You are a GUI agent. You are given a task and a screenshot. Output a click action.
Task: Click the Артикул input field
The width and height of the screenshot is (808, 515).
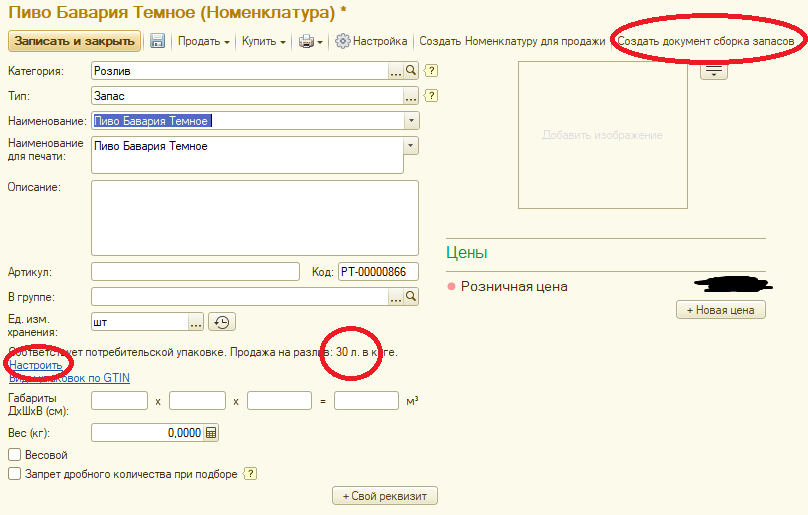tap(195, 272)
